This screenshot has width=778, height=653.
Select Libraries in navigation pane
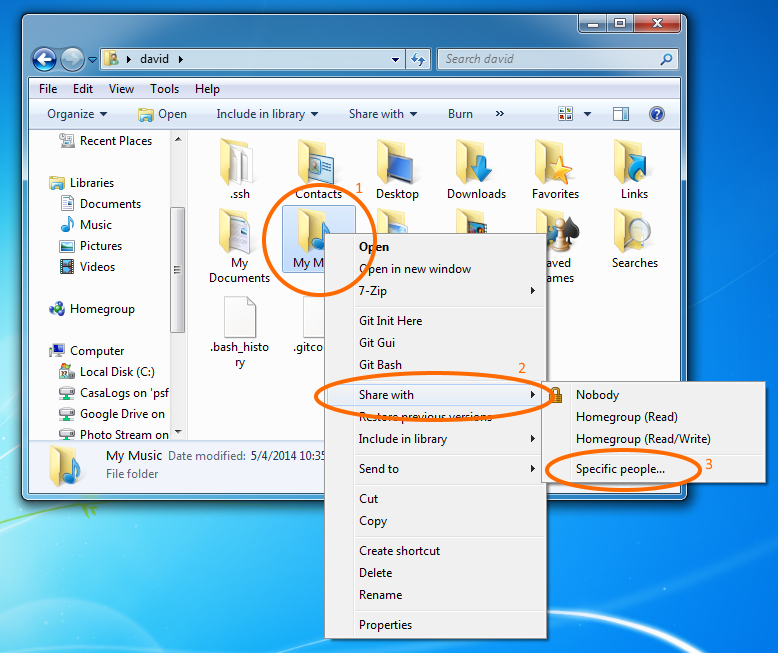[x=82, y=183]
